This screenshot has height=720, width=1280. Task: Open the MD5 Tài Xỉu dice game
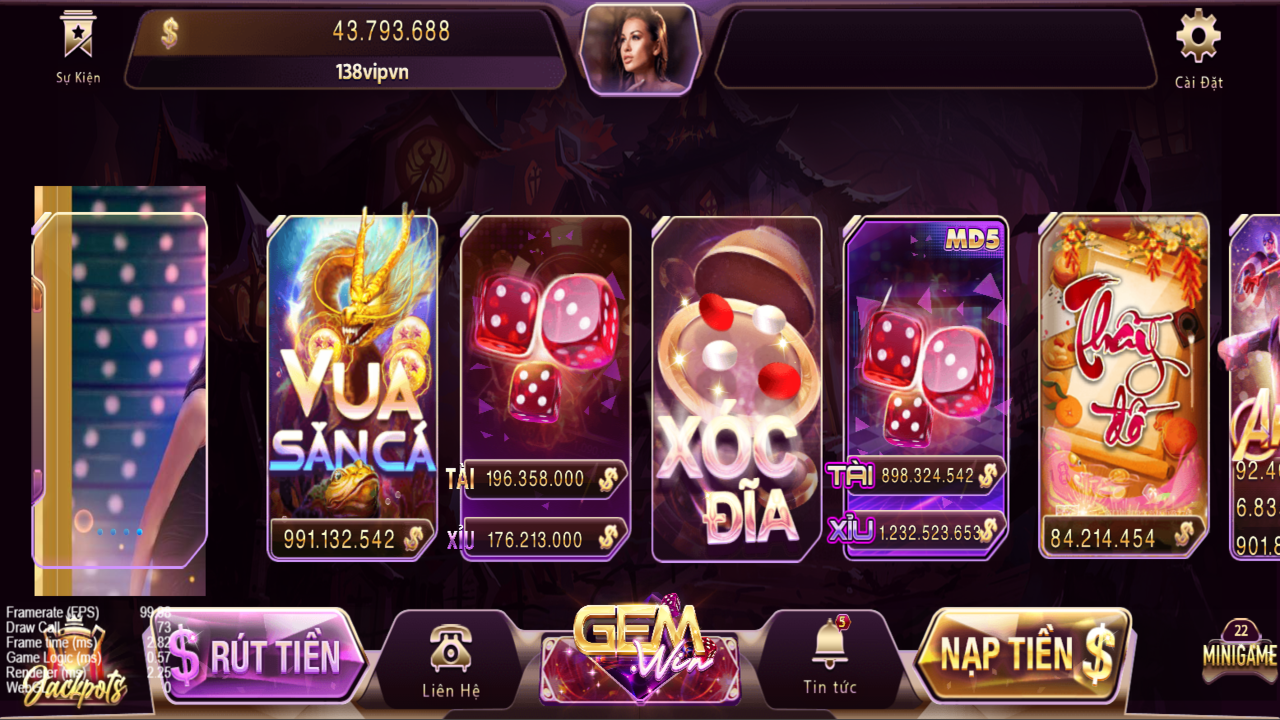click(x=926, y=388)
